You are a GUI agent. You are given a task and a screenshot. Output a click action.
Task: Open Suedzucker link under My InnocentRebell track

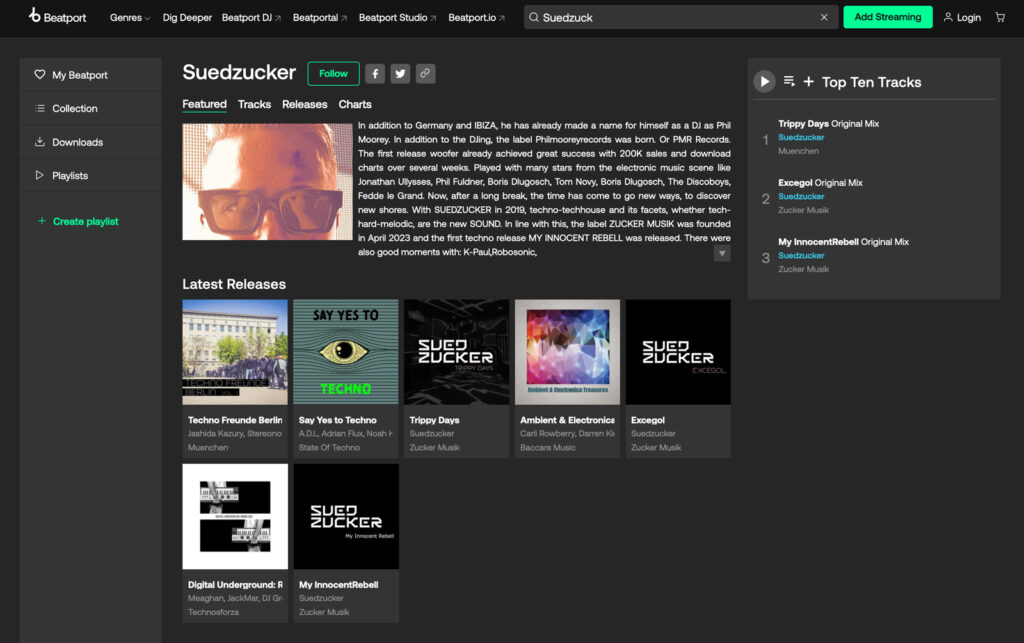click(x=801, y=255)
